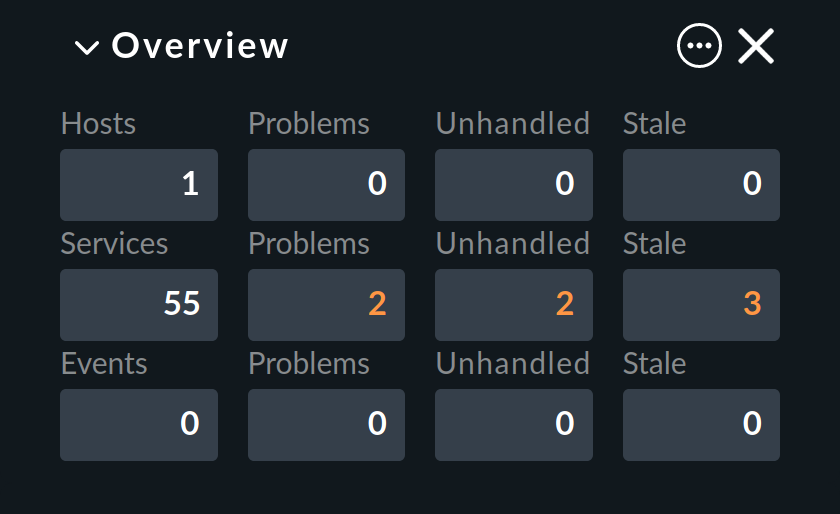Click the Services row label

(114, 244)
